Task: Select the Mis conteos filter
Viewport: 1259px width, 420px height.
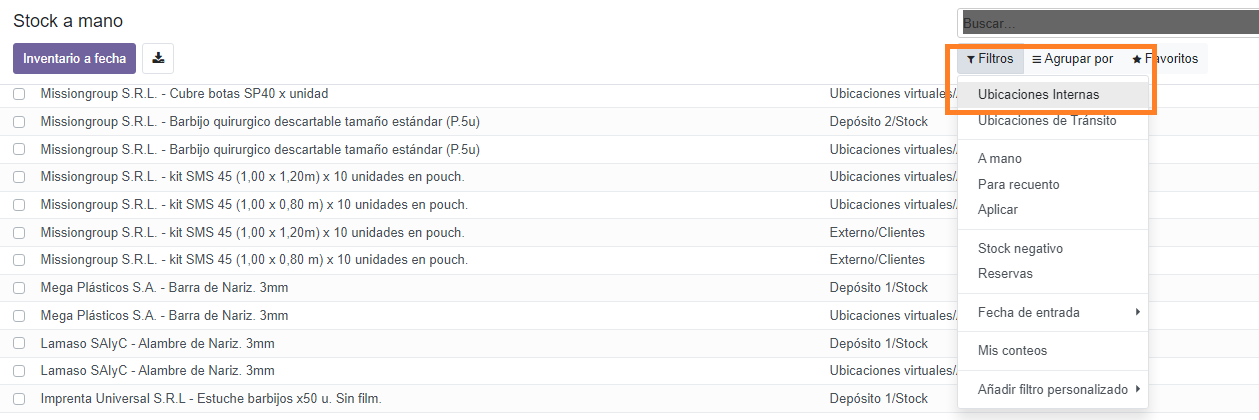Action: (1012, 351)
